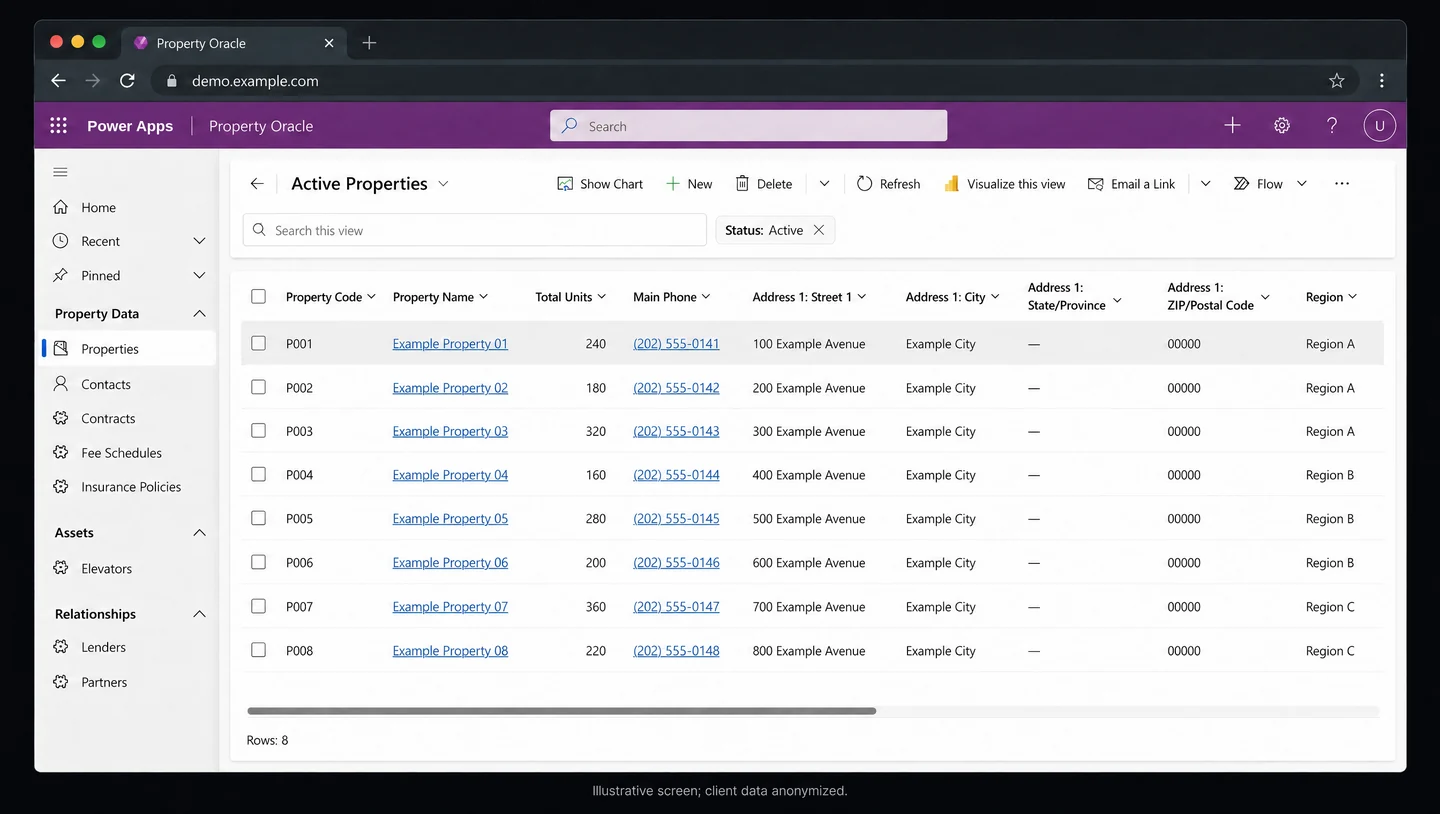The image size is (1440, 814).
Task: Open Region column header menu
Action: [x=1332, y=297]
